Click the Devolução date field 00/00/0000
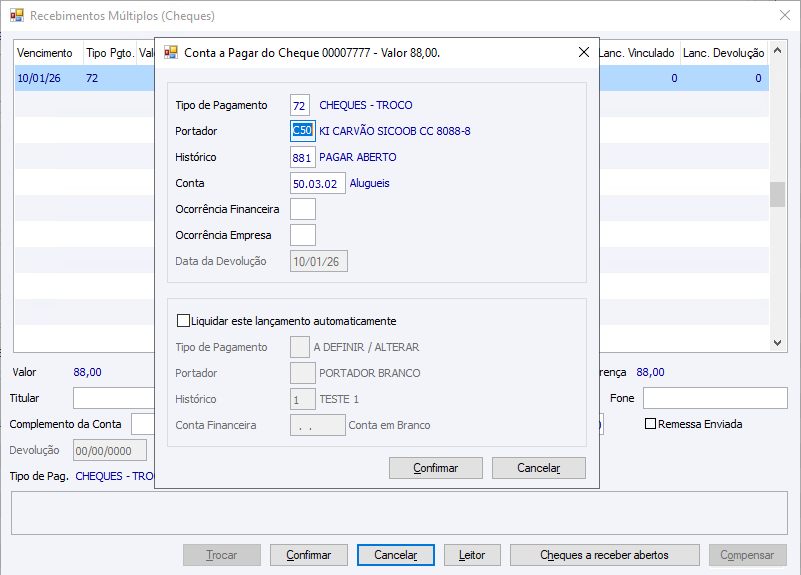This screenshot has width=801, height=575. 110,450
